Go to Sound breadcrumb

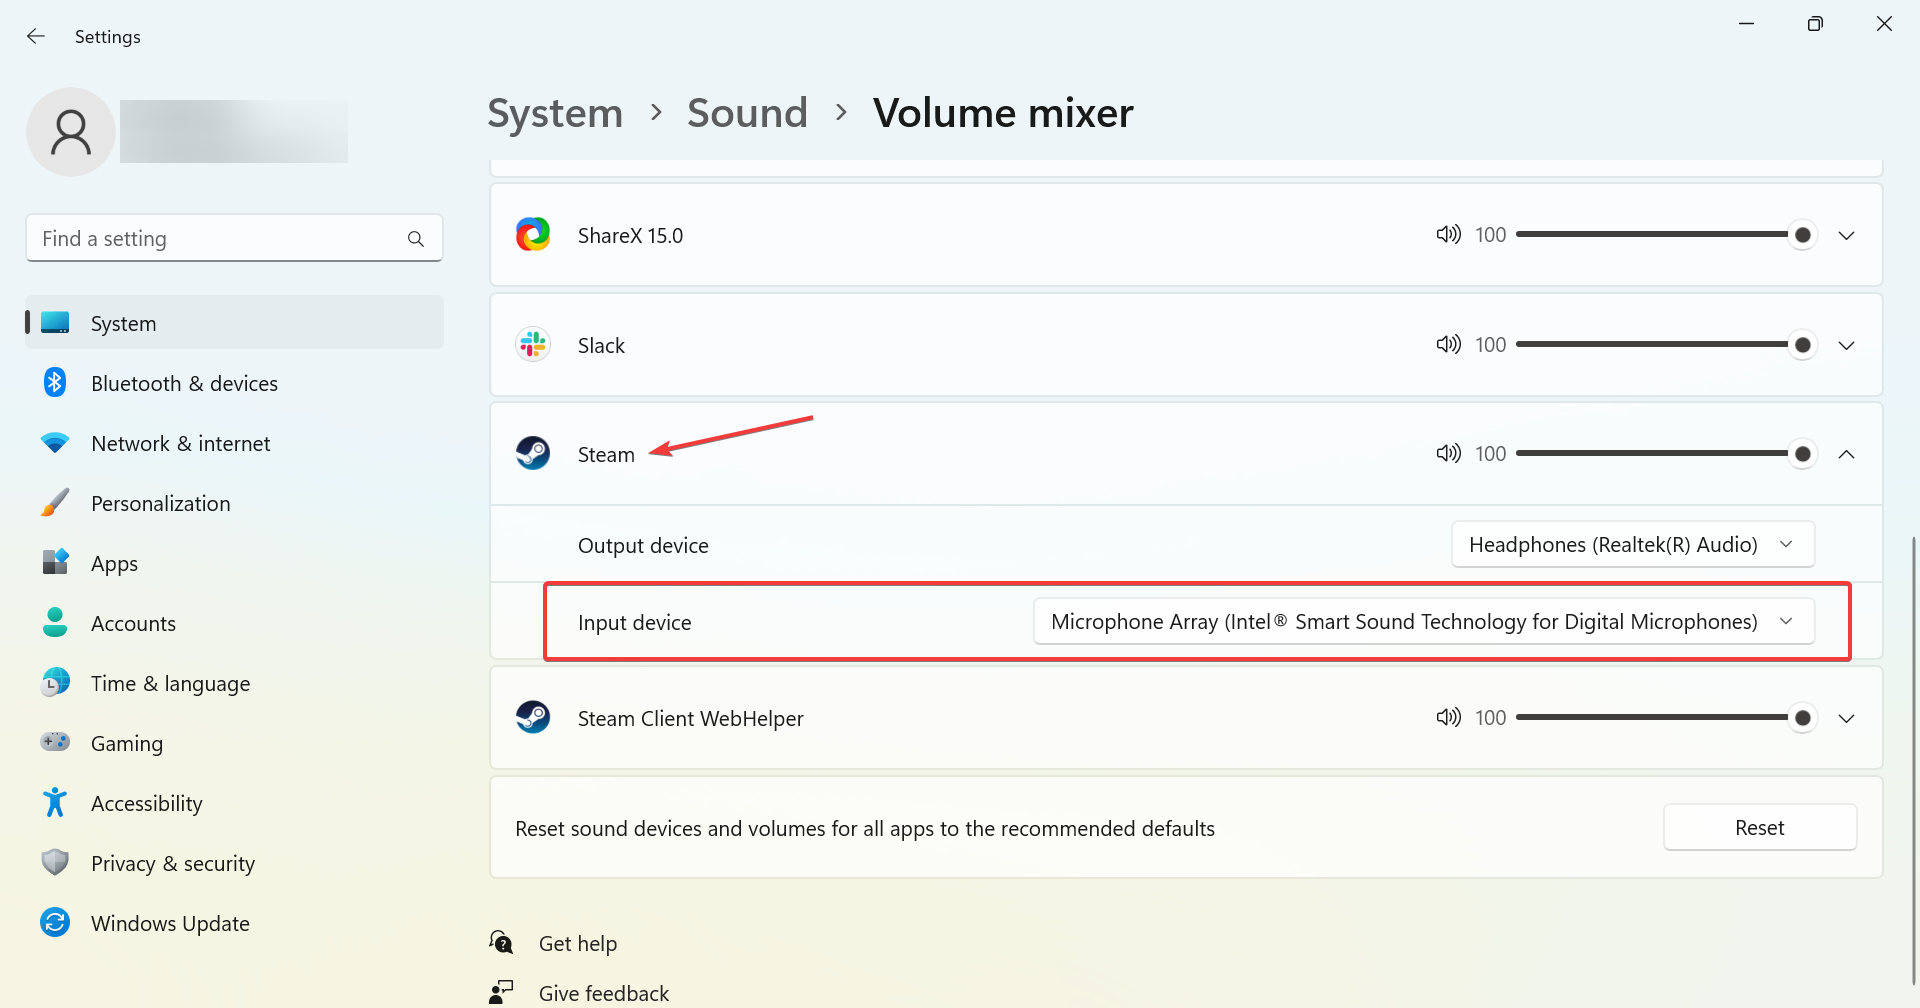747,113
